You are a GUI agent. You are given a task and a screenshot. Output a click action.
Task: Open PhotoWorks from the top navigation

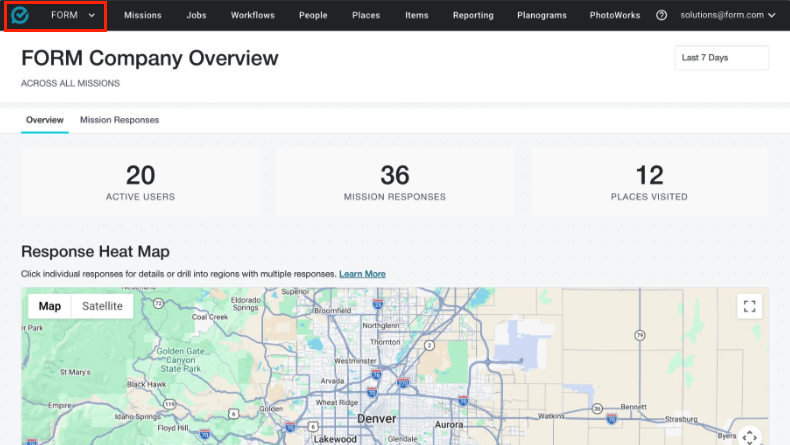click(615, 15)
